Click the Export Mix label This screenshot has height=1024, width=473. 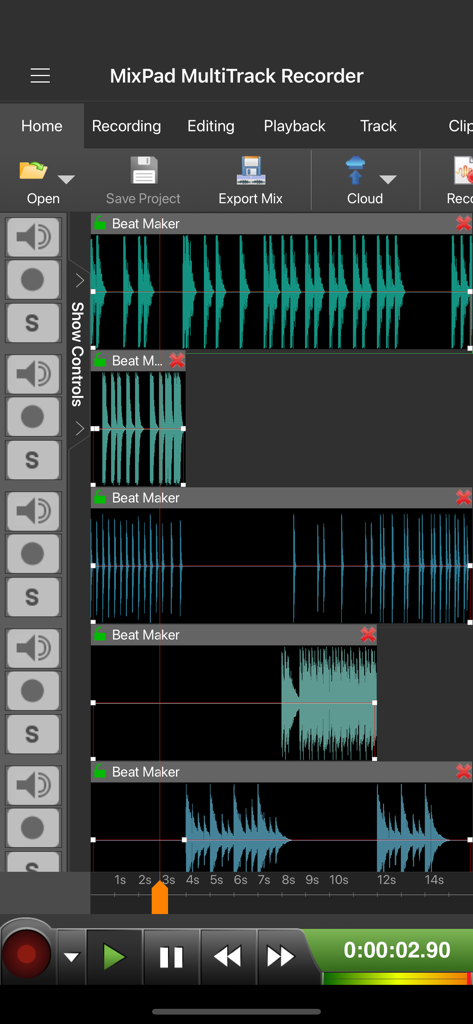click(251, 199)
